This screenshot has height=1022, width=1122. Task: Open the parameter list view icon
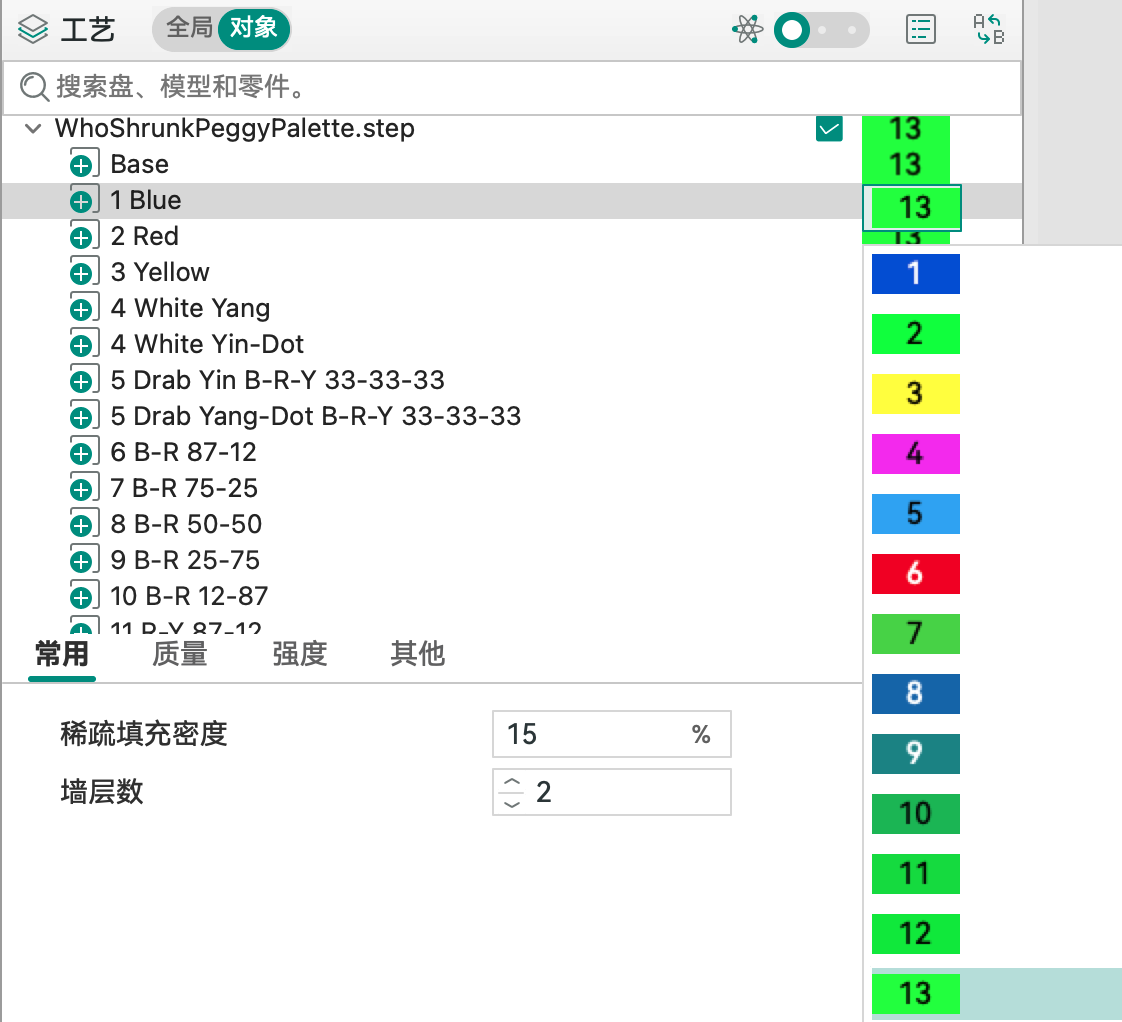(920, 29)
